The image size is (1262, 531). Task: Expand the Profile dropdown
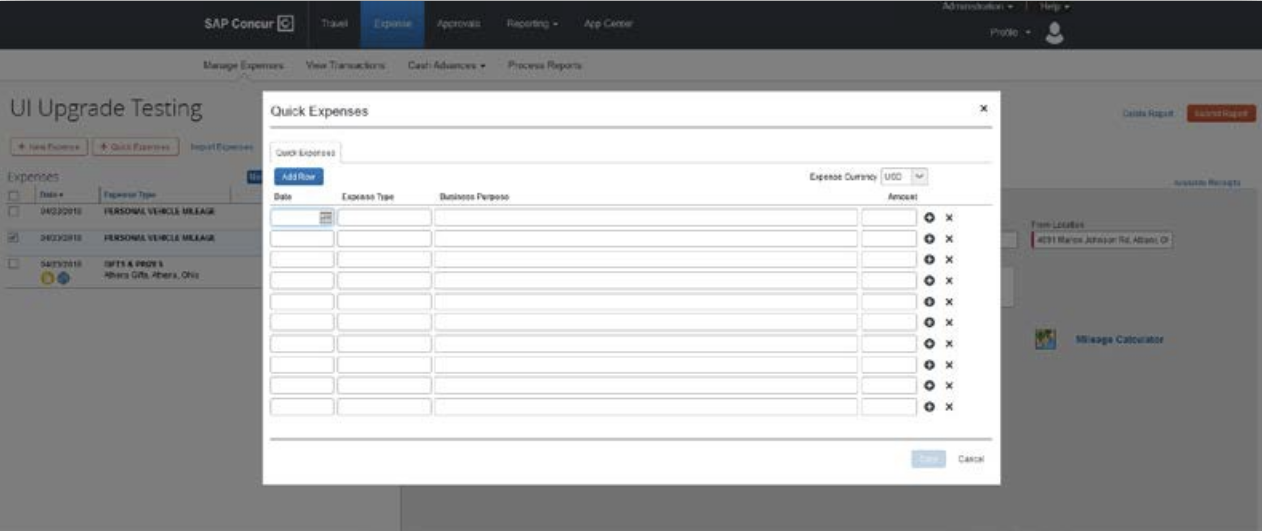click(1009, 32)
